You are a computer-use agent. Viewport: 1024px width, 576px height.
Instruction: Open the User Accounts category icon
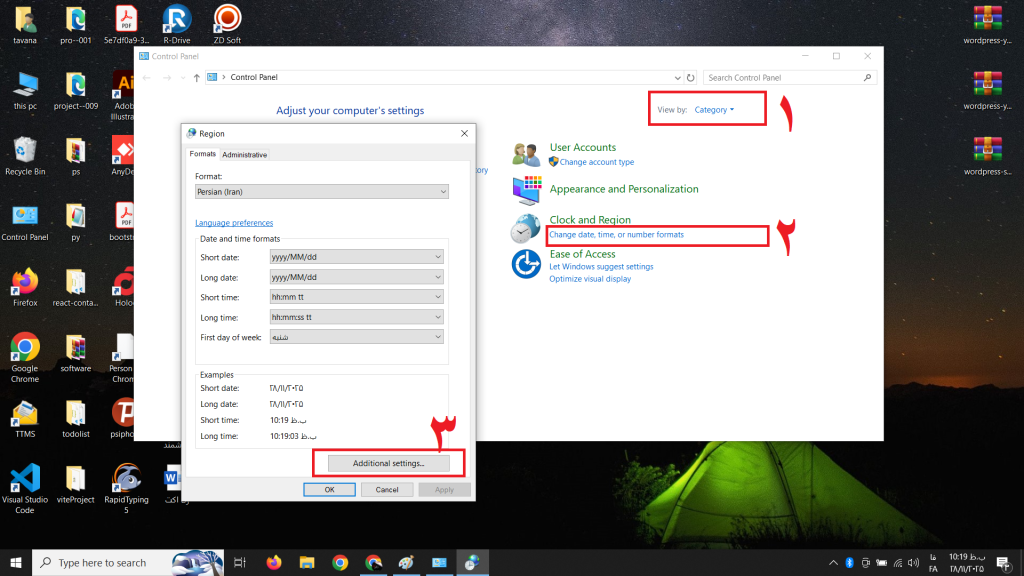(526, 154)
